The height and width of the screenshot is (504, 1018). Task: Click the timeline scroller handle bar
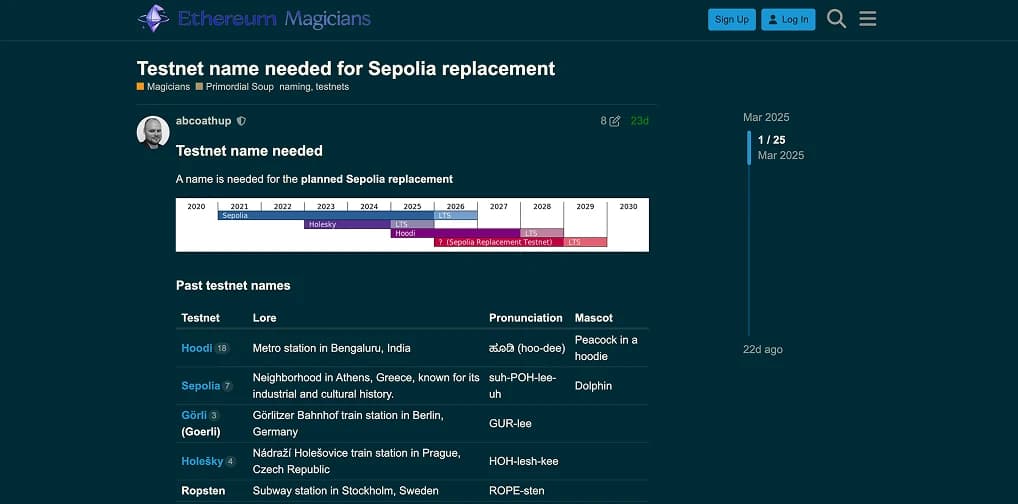[749, 147]
